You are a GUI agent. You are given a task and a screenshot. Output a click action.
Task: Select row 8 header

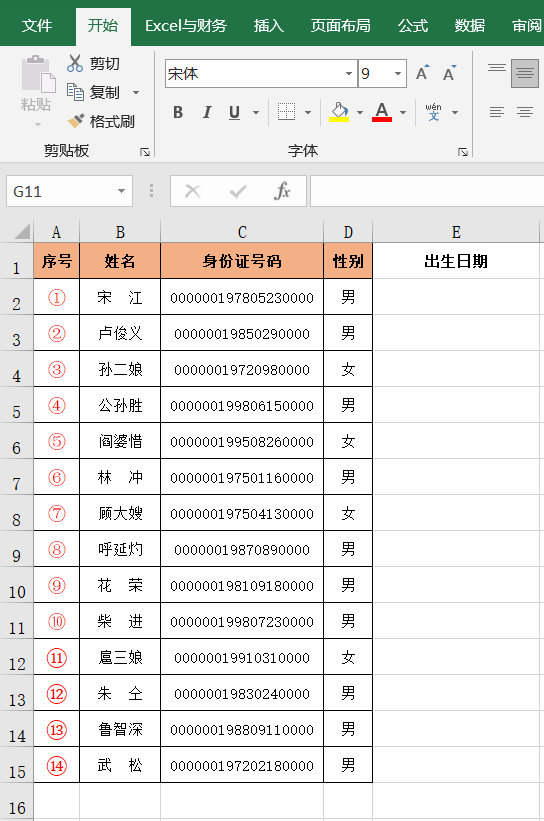tap(17, 513)
